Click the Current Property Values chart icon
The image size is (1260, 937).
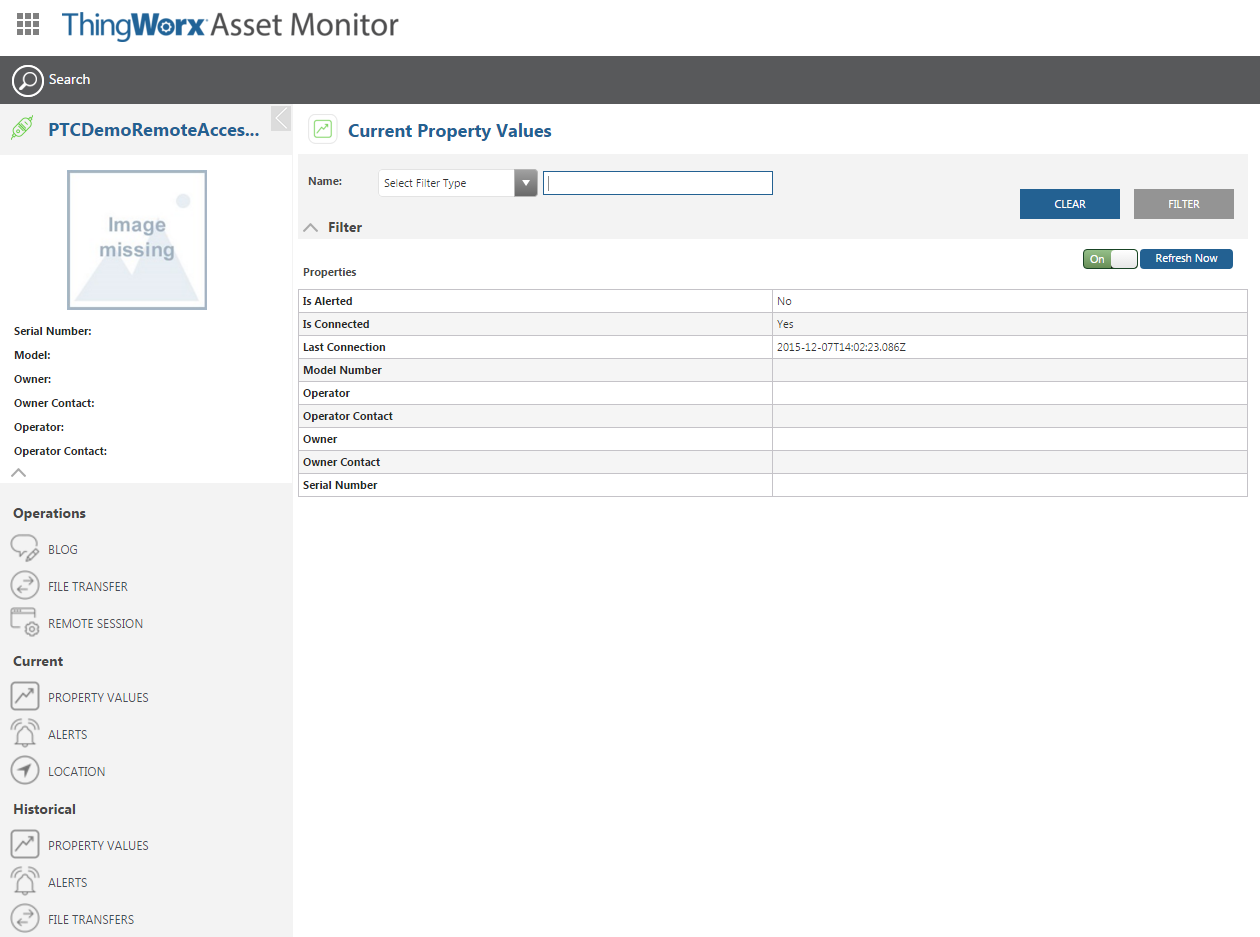point(322,129)
